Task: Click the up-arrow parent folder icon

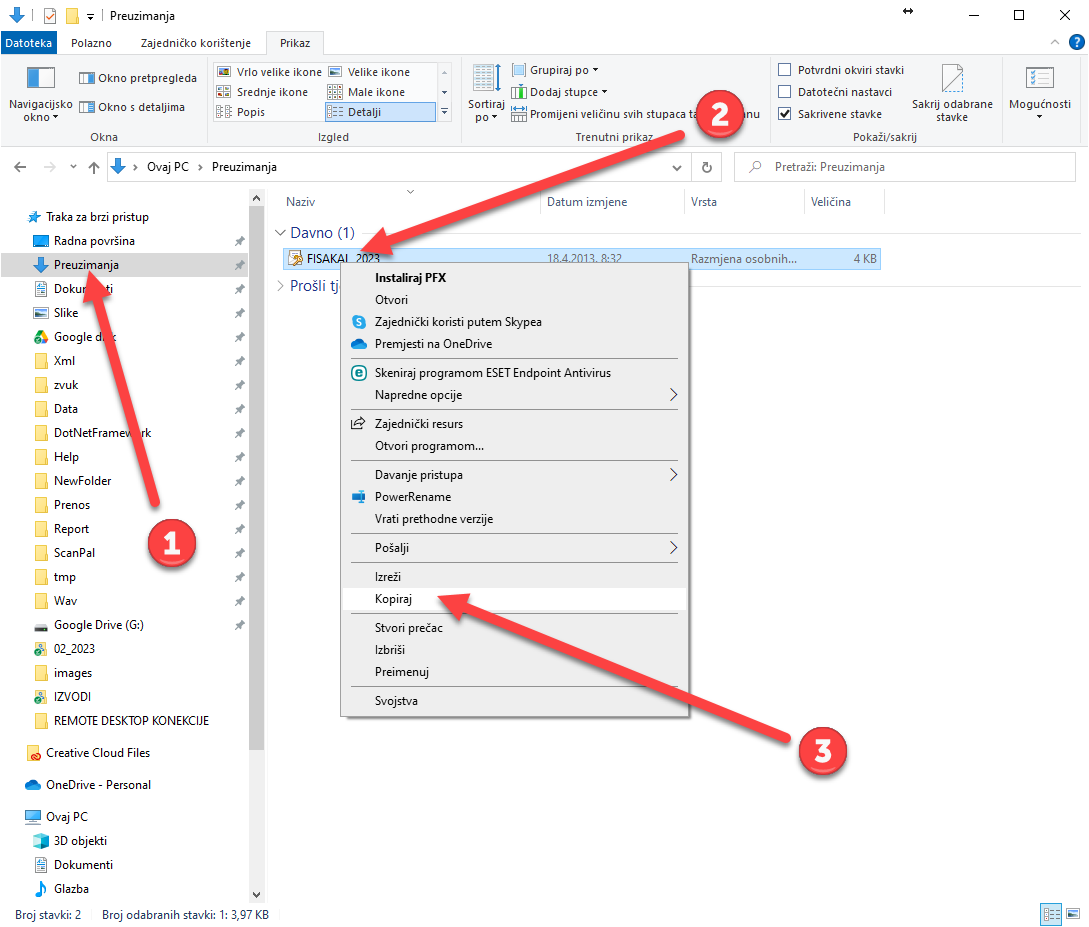Action: pyautogui.click(x=94, y=167)
